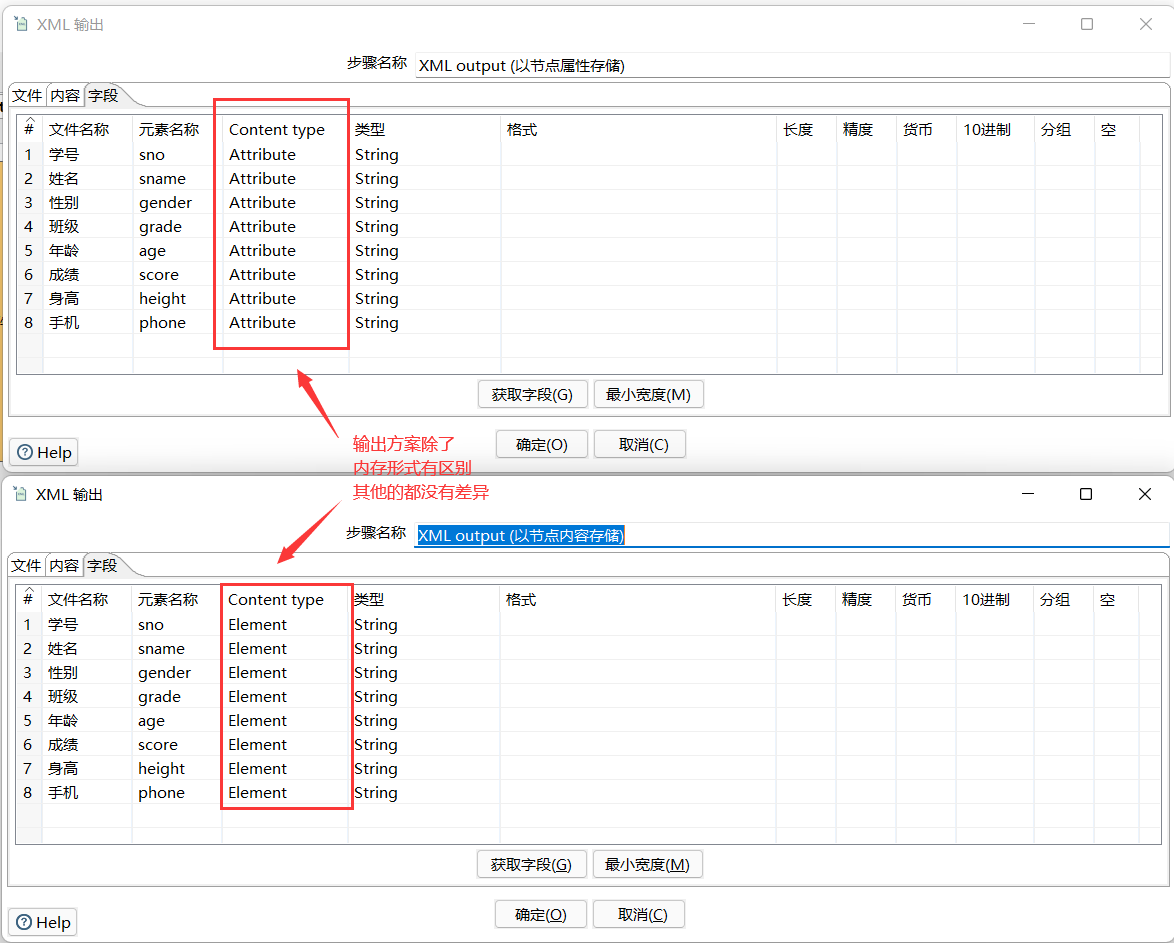Select Element cell in score row
This screenshot has width=1174, height=943.
pos(285,744)
